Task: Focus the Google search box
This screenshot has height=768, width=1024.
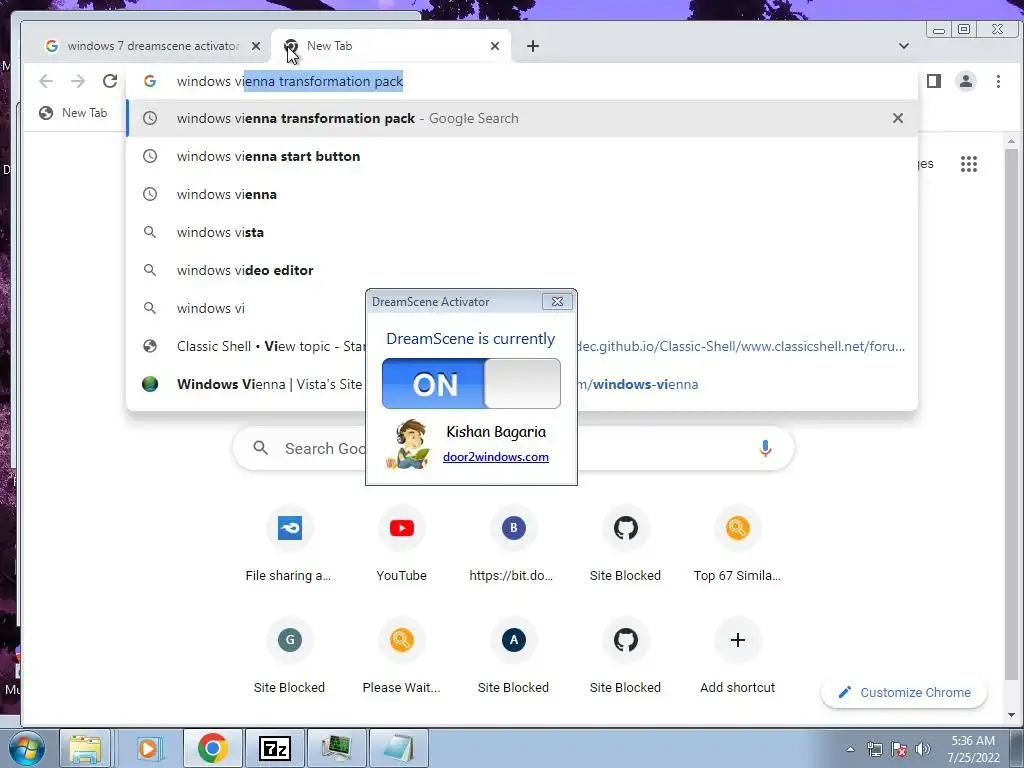Action: click(513, 448)
